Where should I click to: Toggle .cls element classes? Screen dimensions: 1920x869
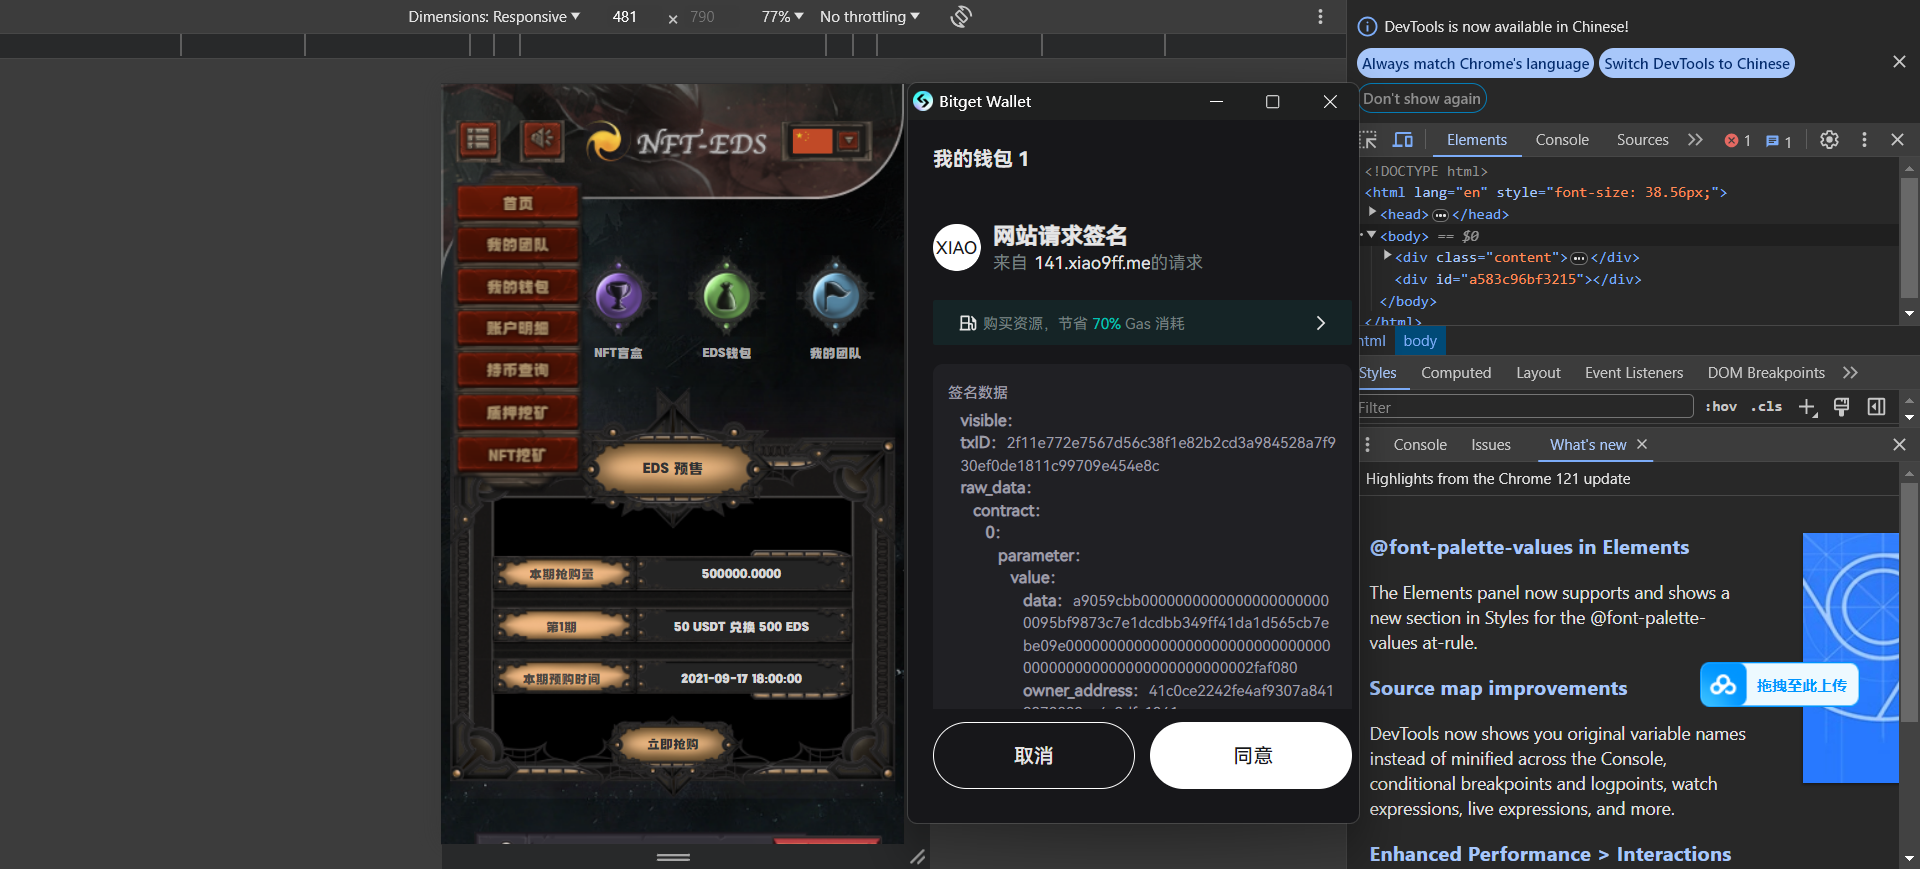tap(1767, 407)
